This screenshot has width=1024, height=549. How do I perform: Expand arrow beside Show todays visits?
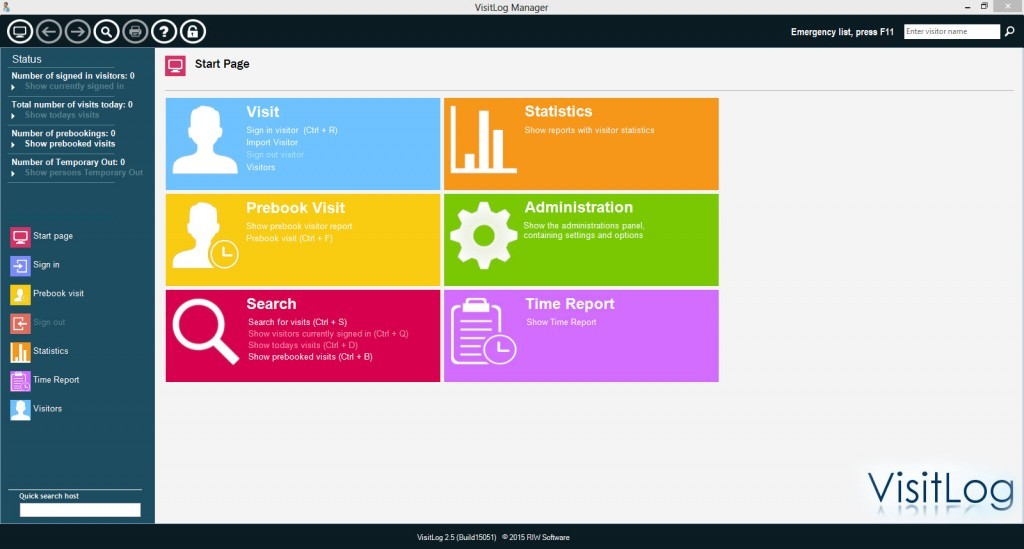click(x=13, y=116)
